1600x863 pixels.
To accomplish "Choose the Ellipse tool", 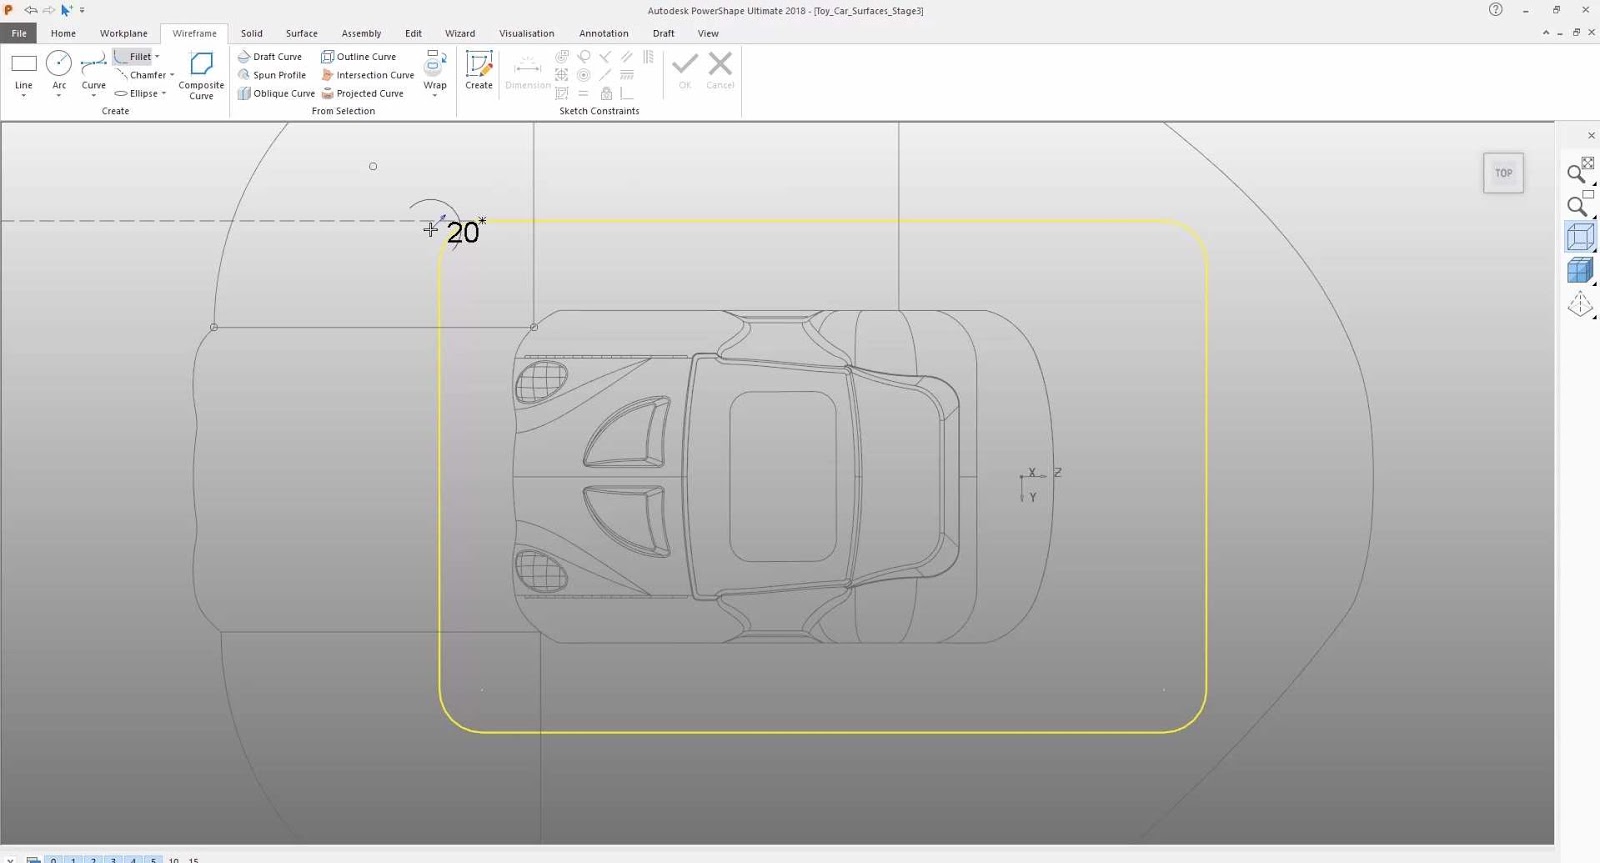I will [x=136, y=93].
